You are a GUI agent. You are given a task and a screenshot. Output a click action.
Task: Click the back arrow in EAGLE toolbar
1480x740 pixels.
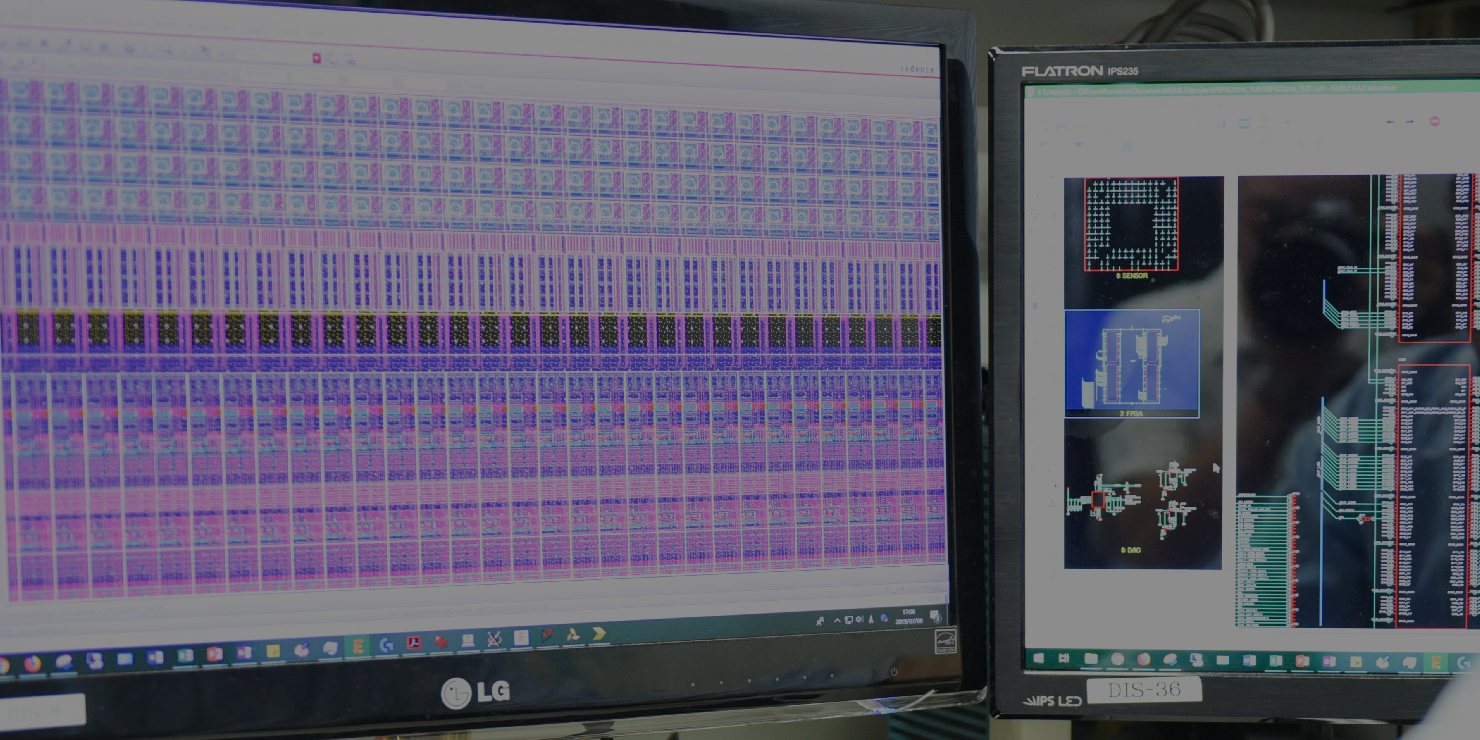(x=1391, y=121)
